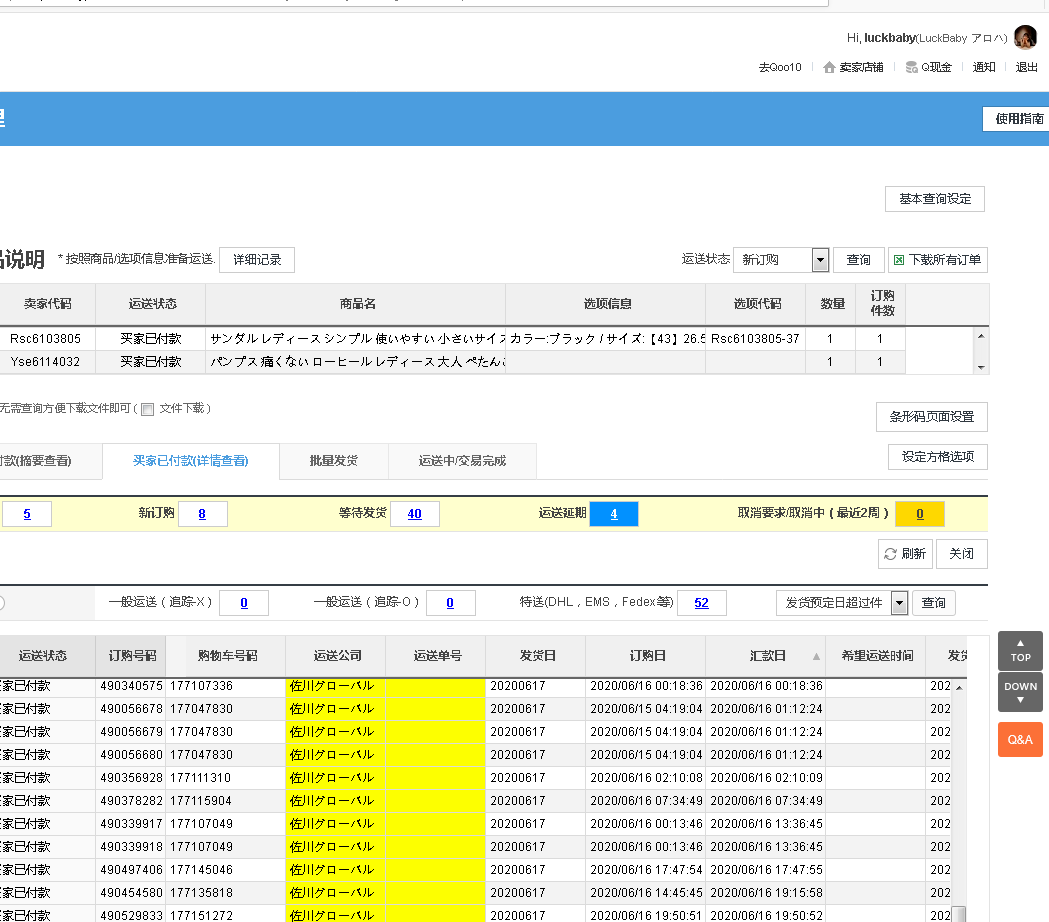Open 卖家店铺 via the home icon
1049x922 pixels.
829,68
